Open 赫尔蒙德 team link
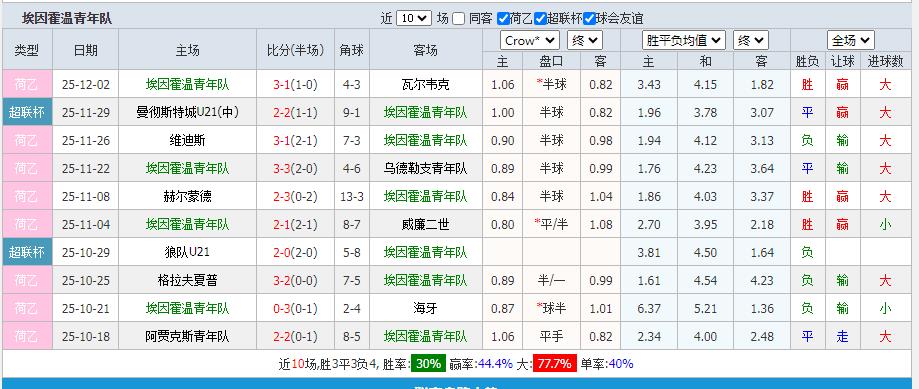This screenshot has height=389, width=919. tap(188, 197)
